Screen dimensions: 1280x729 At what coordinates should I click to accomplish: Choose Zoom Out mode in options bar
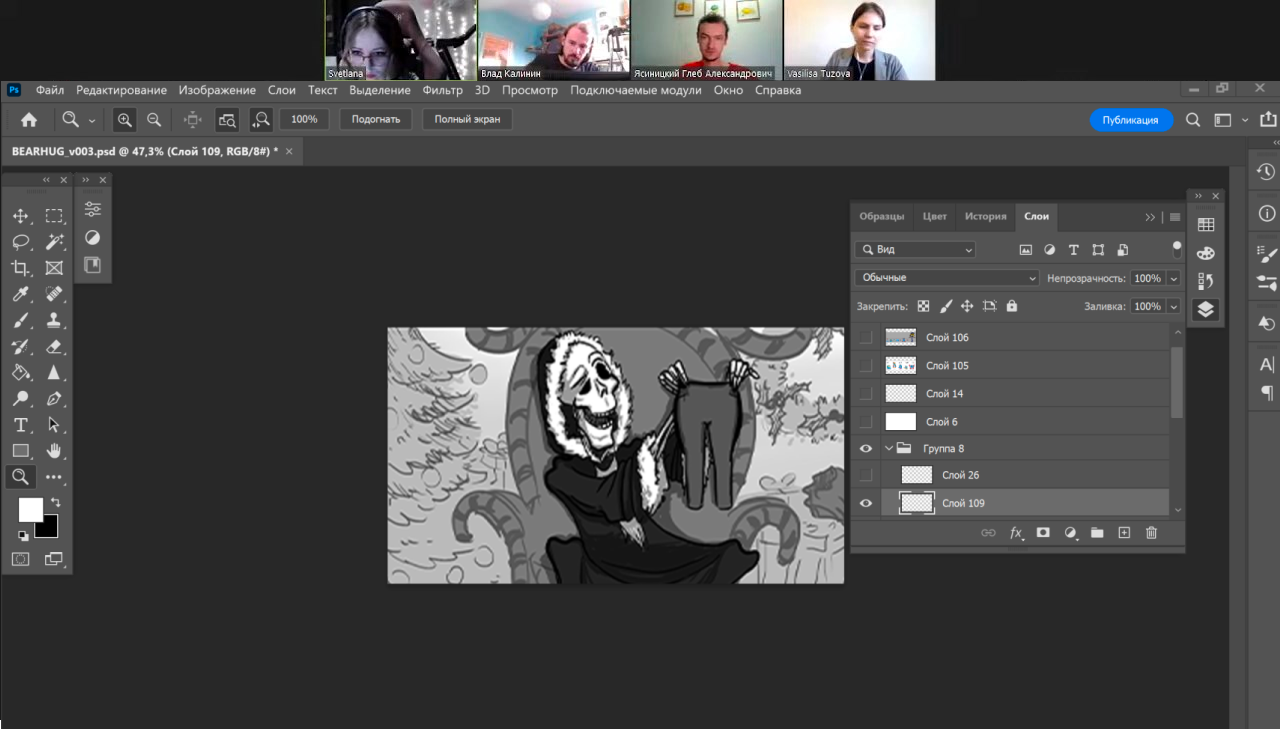coord(154,119)
